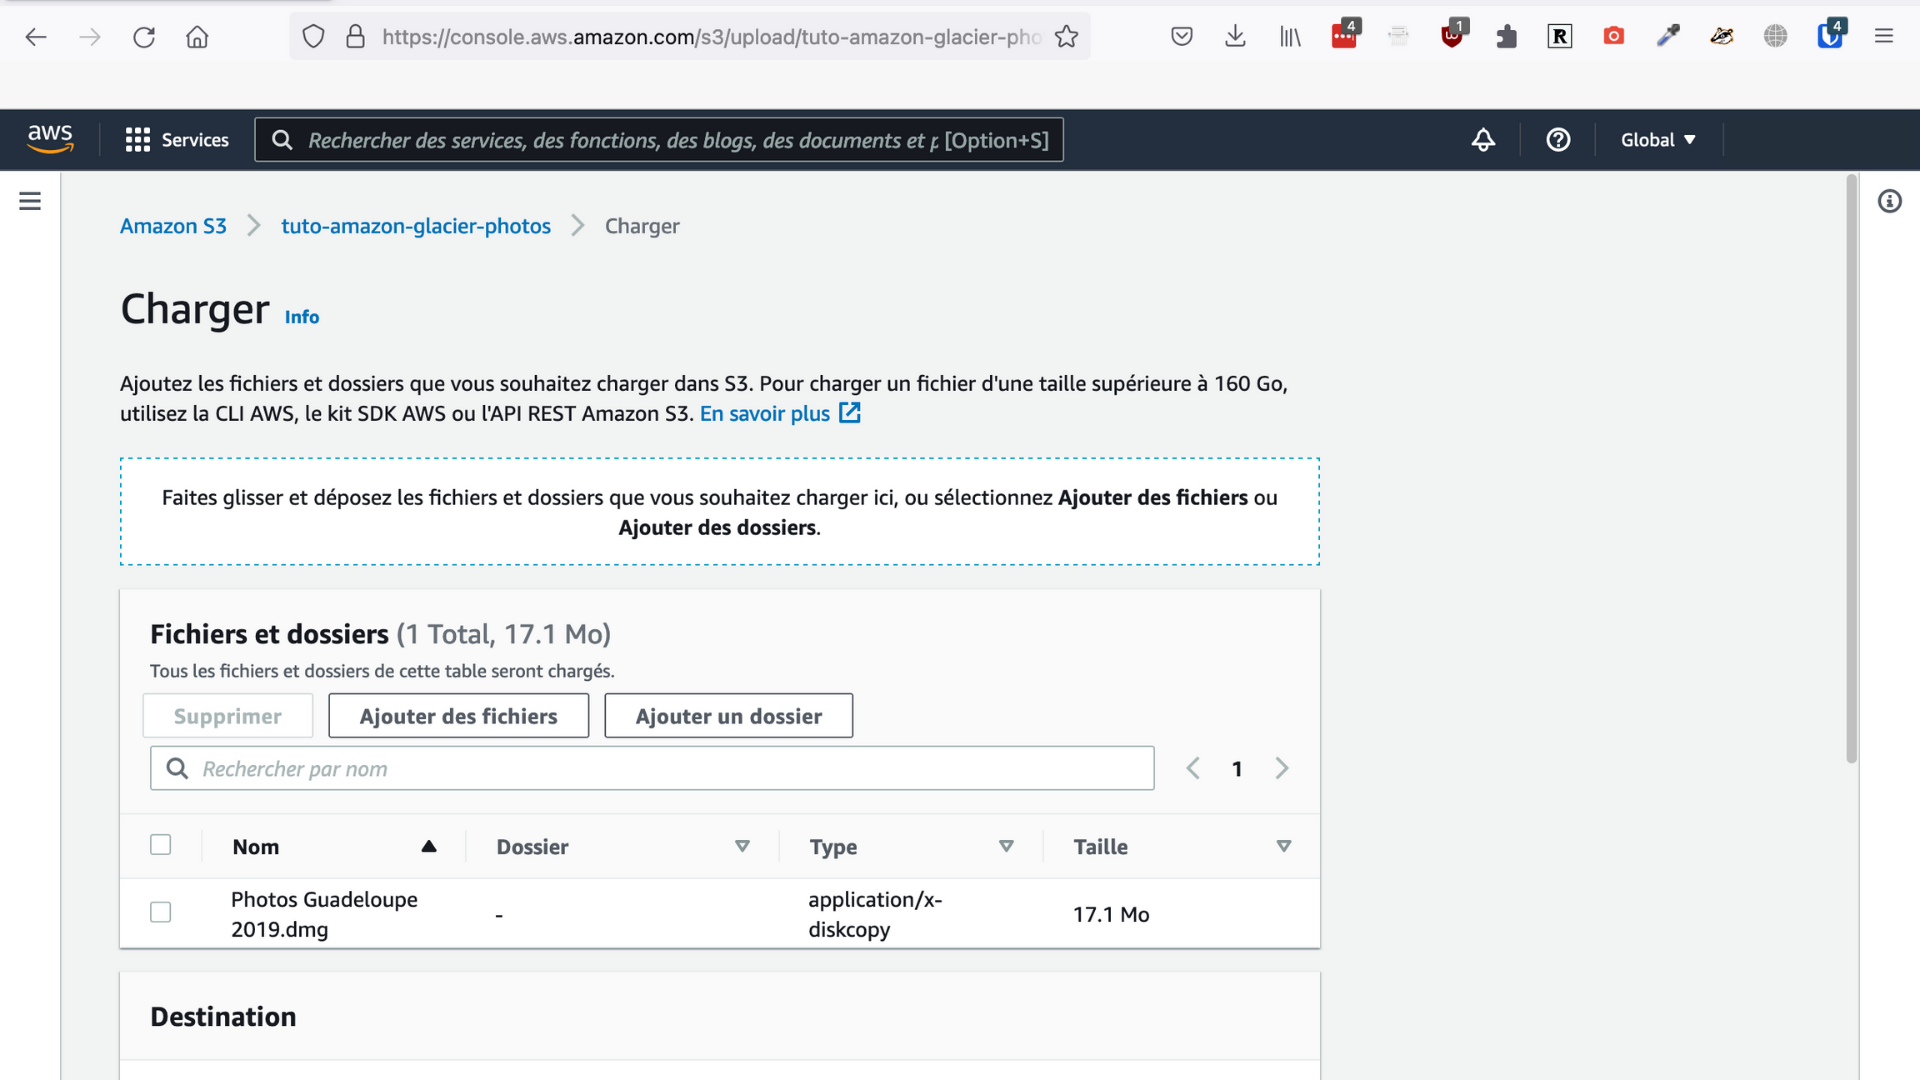Open the AWS help icon
1920x1080 pixels.
(x=1558, y=139)
